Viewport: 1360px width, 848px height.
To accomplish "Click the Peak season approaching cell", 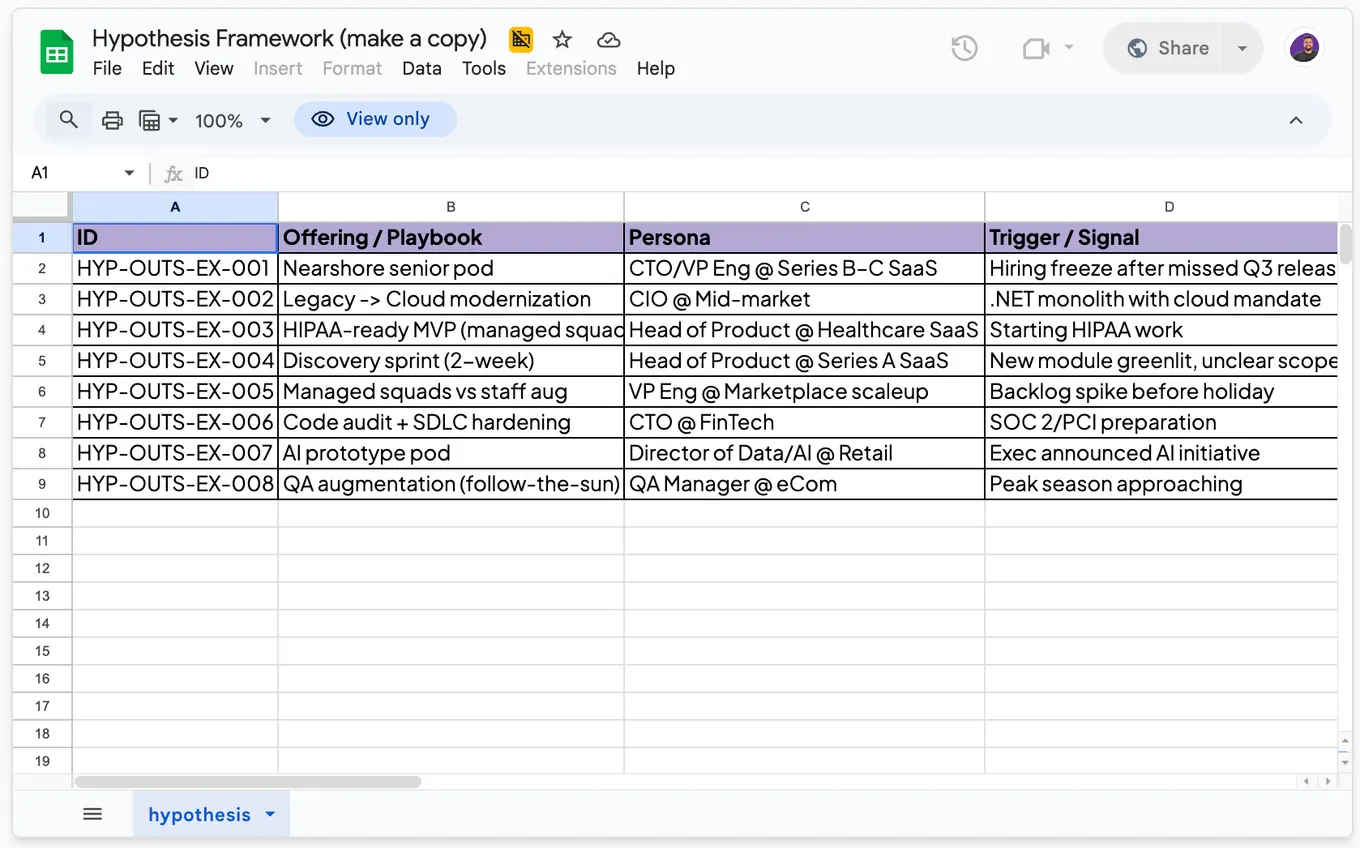I will 1161,484.
